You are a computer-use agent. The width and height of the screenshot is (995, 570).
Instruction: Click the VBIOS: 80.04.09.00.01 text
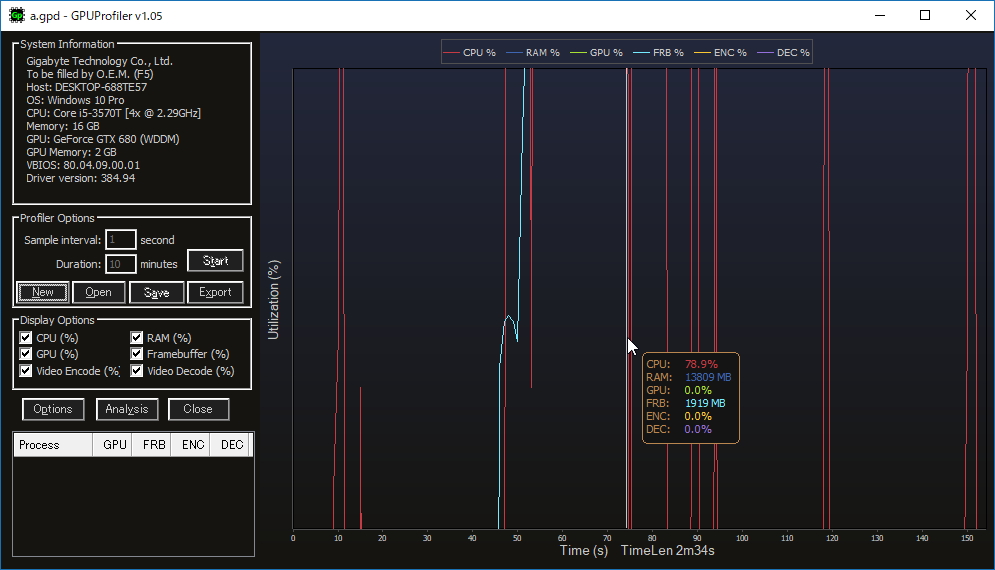tap(83, 165)
